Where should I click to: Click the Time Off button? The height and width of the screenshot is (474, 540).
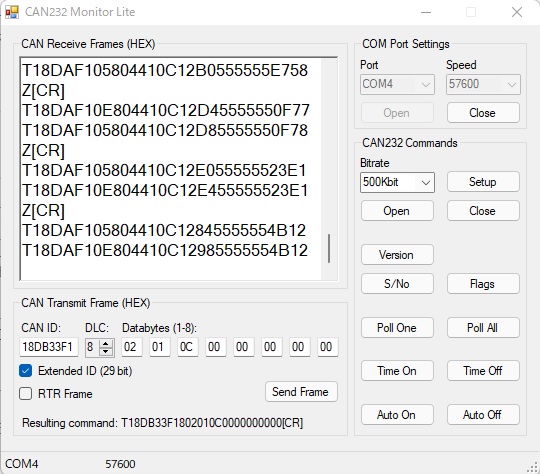pos(483,371)
